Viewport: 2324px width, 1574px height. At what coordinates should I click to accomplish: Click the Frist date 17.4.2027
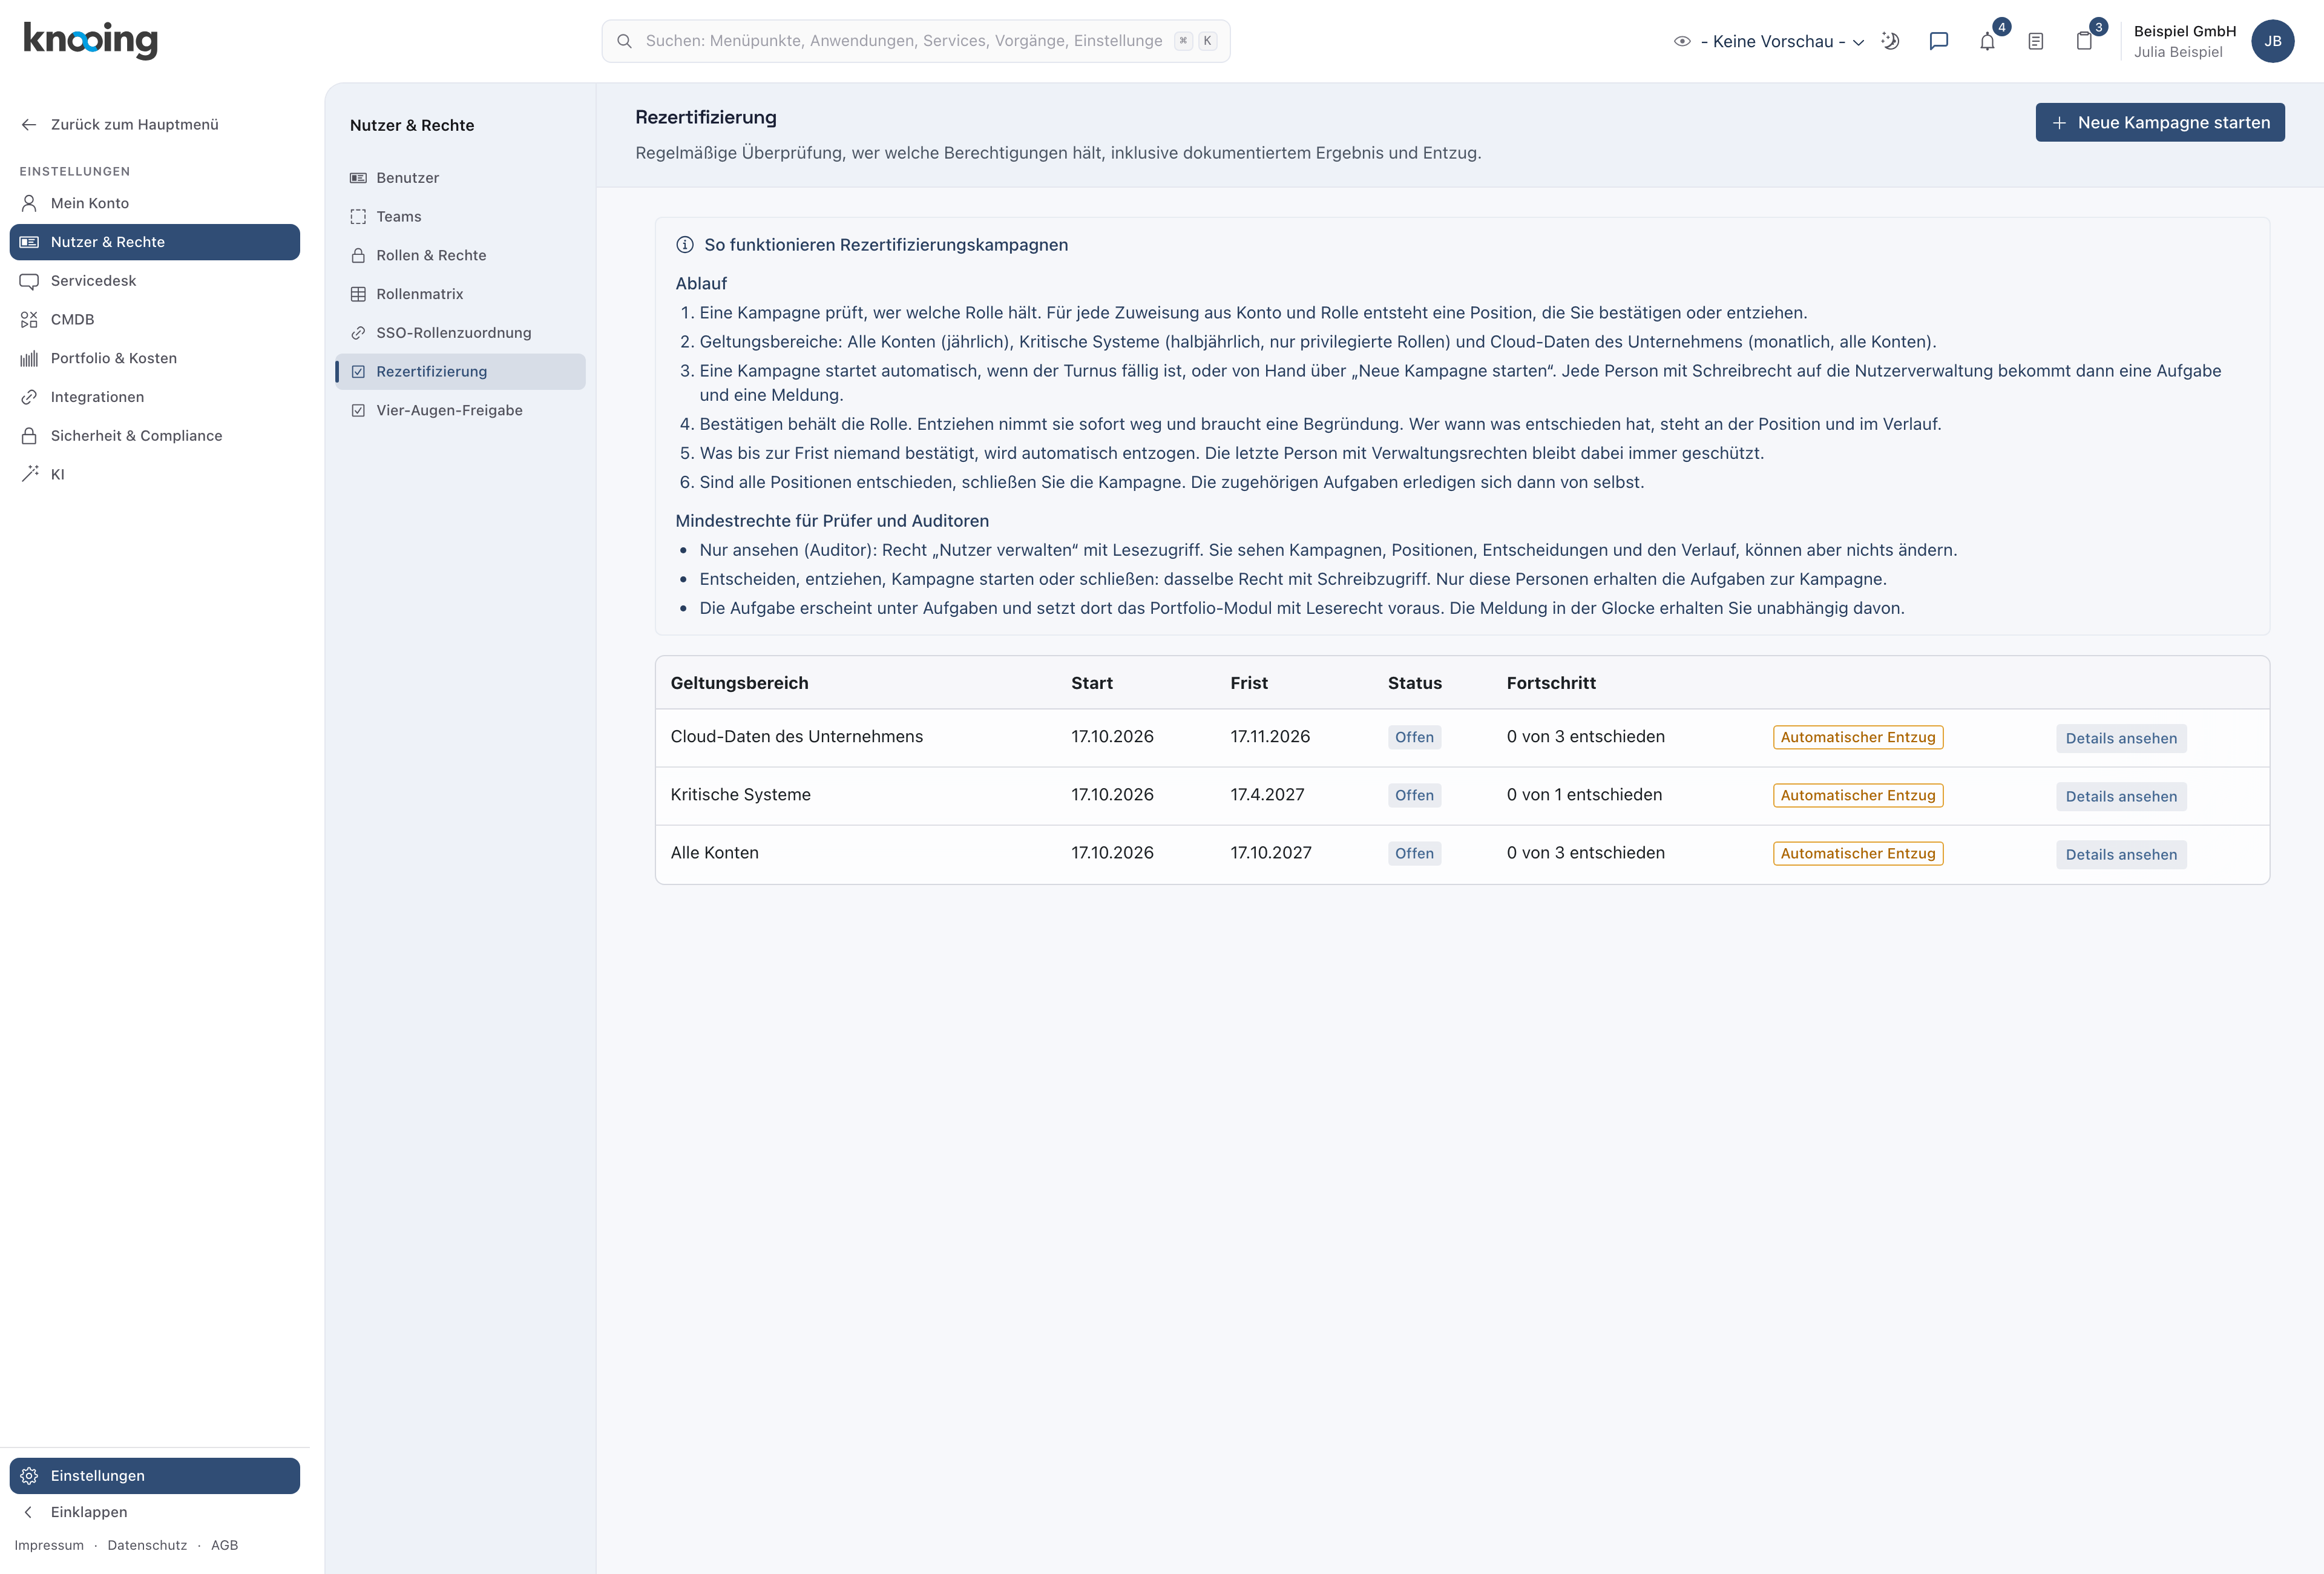[x=1267, y=795]
